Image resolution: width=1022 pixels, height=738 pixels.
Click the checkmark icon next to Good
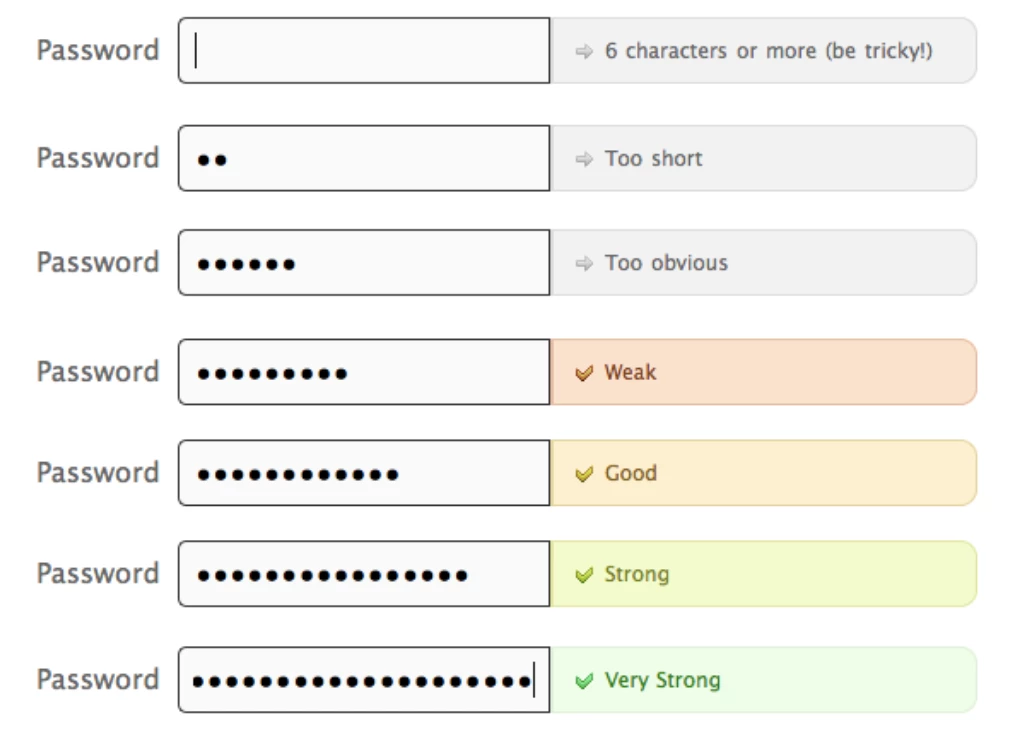click(584, 474)
